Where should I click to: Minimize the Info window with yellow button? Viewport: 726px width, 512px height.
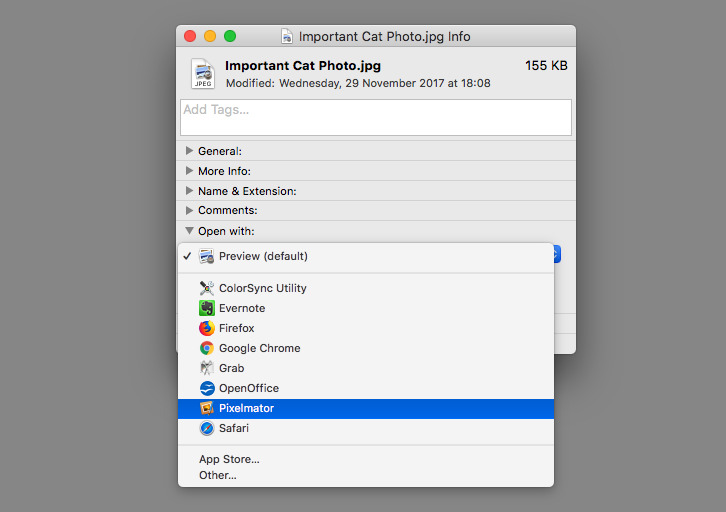click(x=210, y=36)
